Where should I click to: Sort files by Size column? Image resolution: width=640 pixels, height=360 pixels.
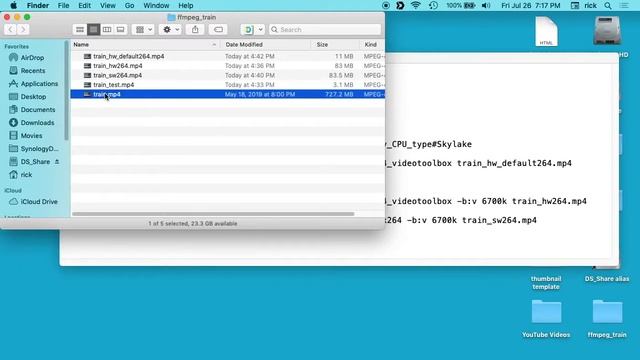(336, 44)
